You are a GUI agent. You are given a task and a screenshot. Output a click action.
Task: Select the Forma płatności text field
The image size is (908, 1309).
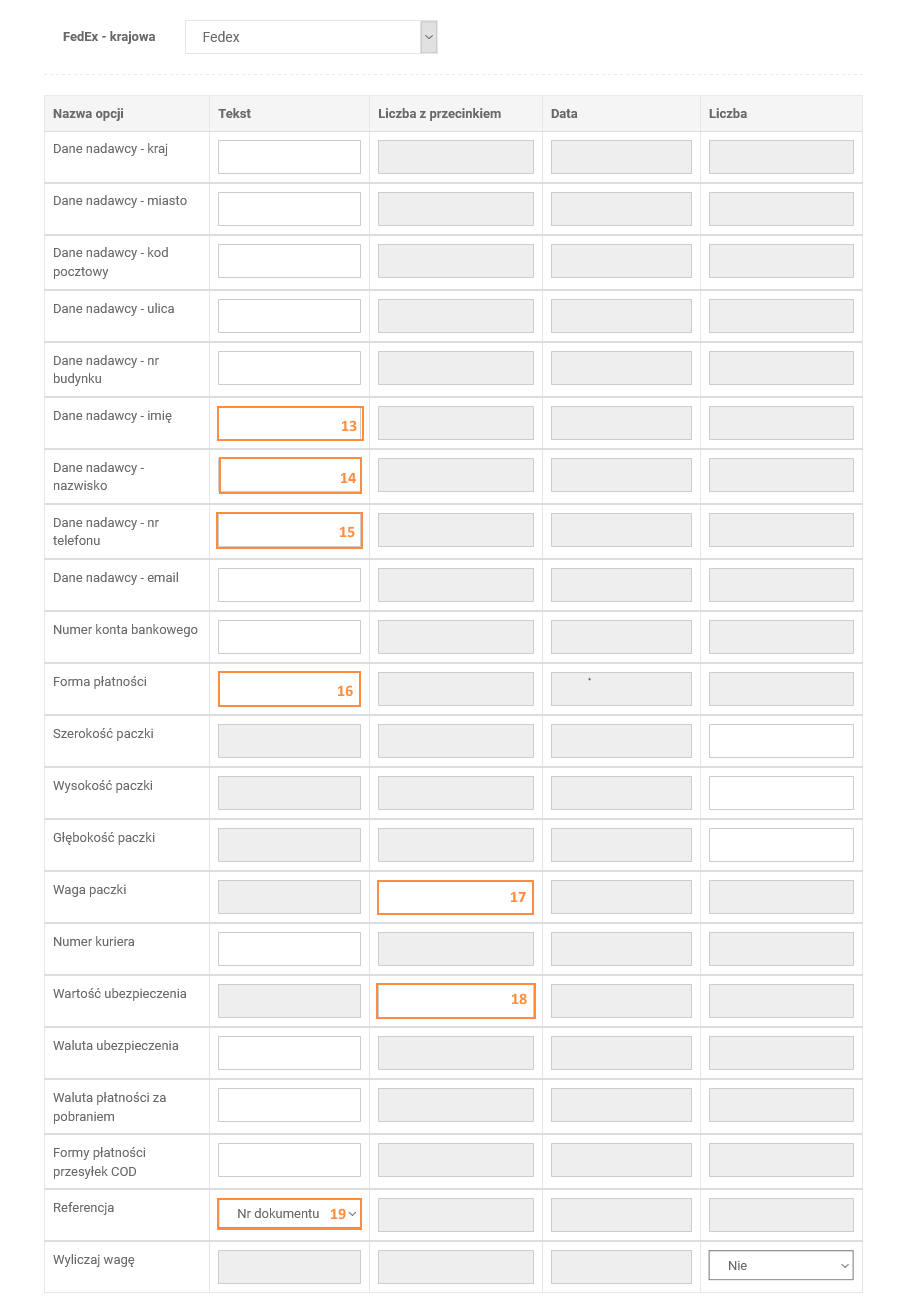[289, 689]
